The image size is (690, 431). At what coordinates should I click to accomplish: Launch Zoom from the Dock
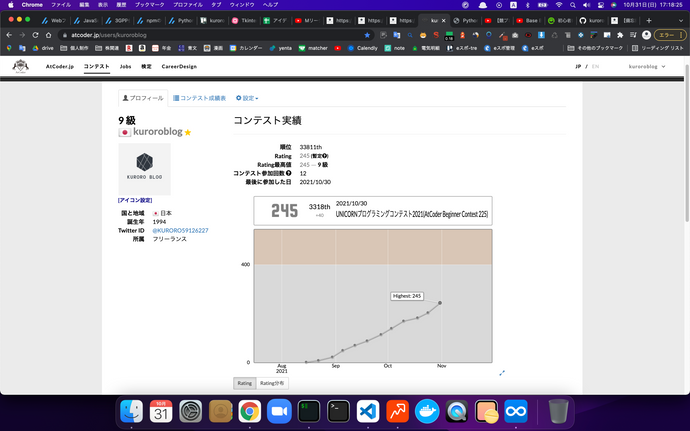click(x=279, y=412)
